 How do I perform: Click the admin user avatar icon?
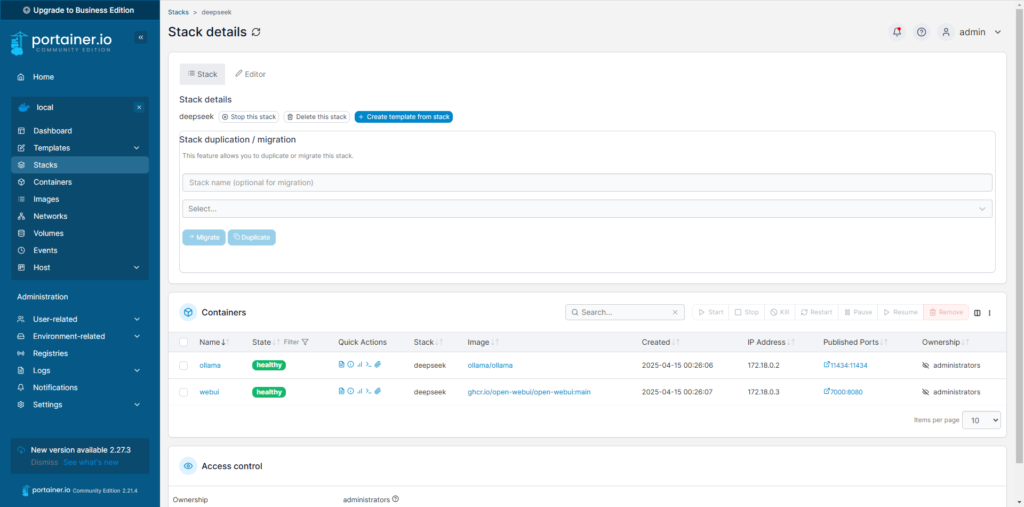coord(946,32)
